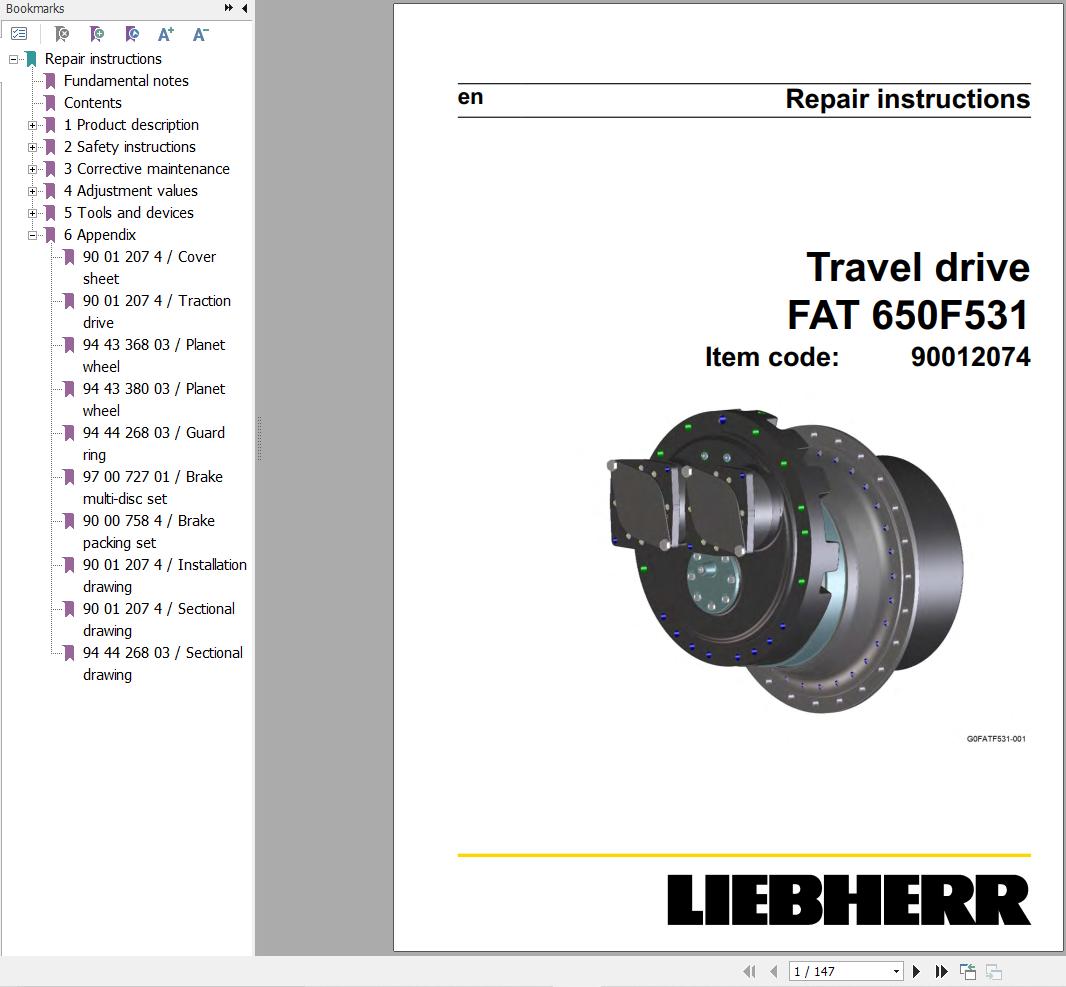This screenshot has height=987, width=1066.
Task: Open 94 43 380 03 / Planet wheel bookmark
Action: click(x=154, y=400)
